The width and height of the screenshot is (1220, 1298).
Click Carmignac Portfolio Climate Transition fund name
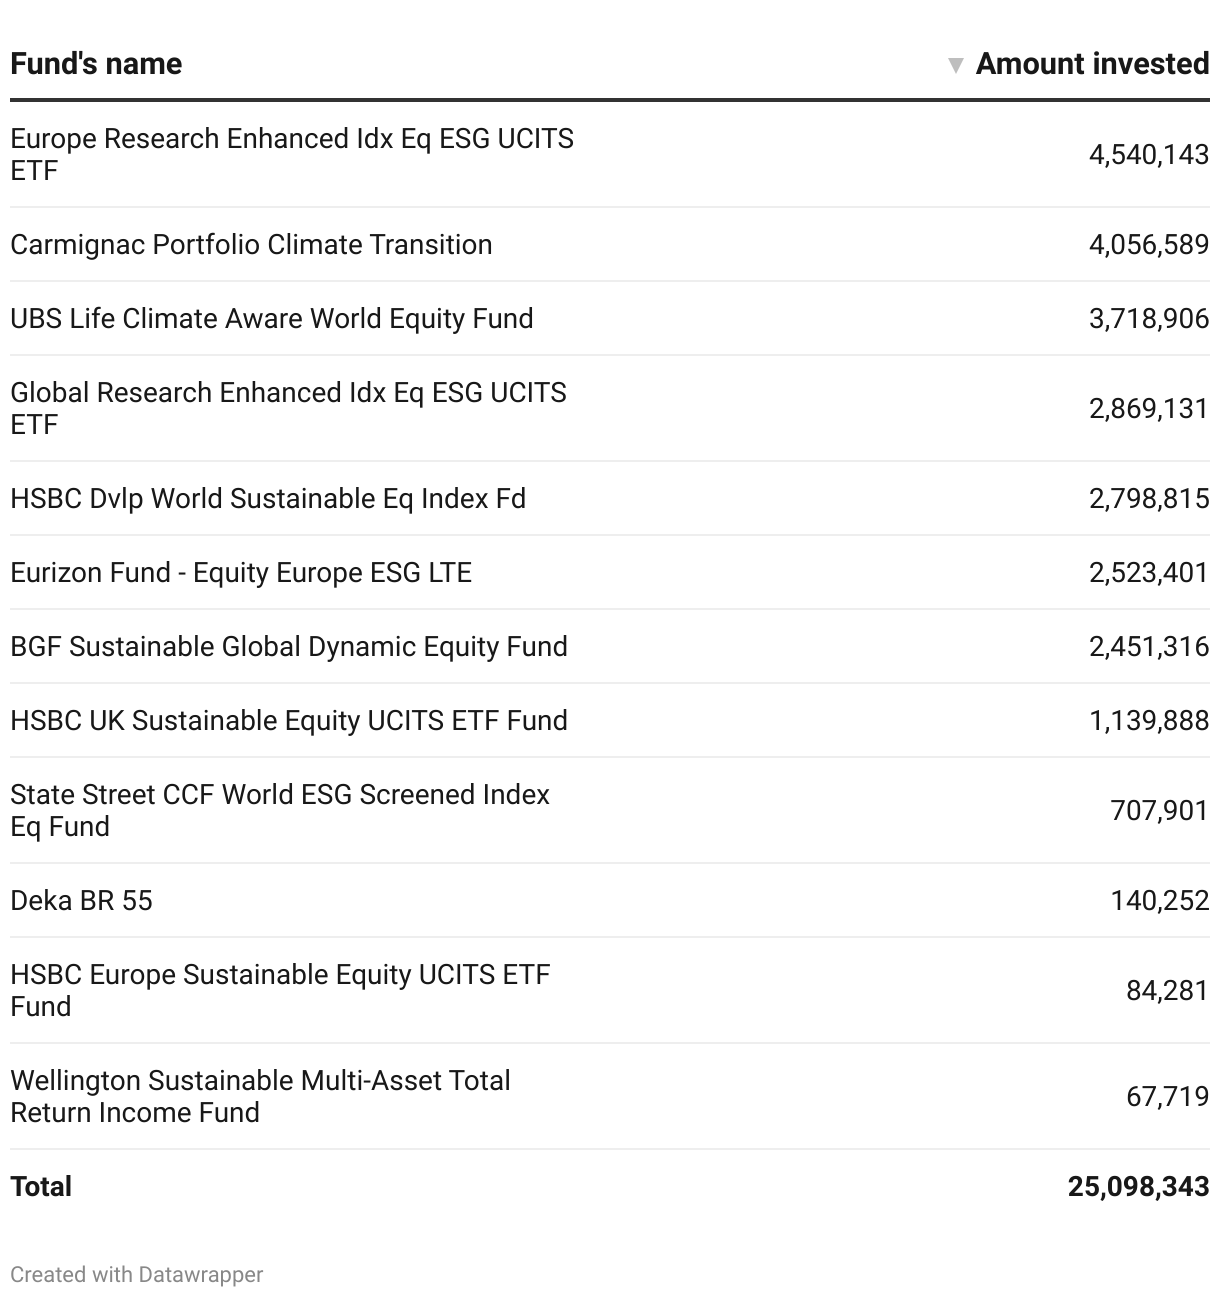251,245
